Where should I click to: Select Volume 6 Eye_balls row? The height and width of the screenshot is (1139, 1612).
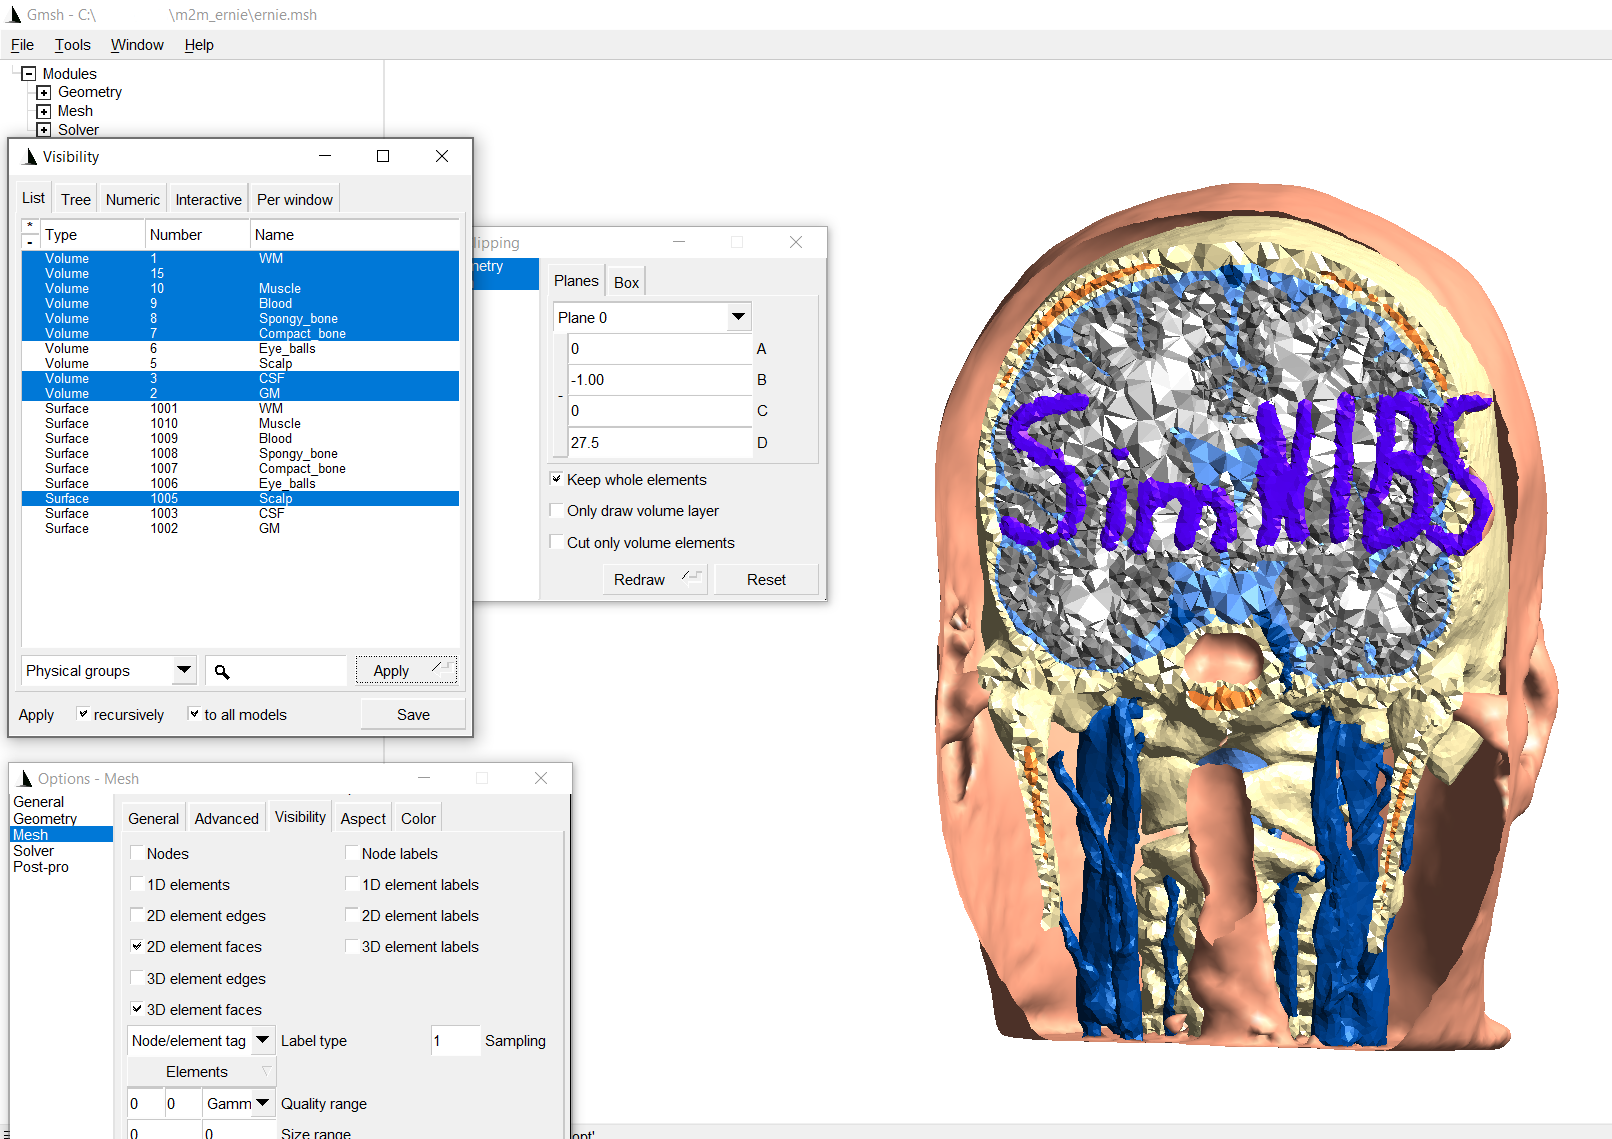240,348
